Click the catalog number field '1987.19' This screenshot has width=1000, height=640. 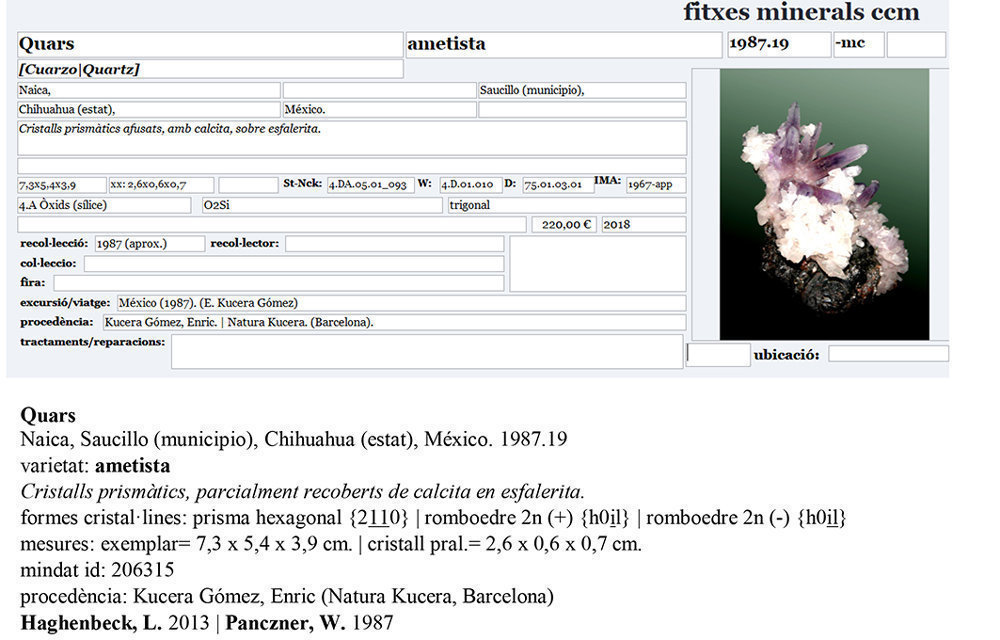click(779, 45)
